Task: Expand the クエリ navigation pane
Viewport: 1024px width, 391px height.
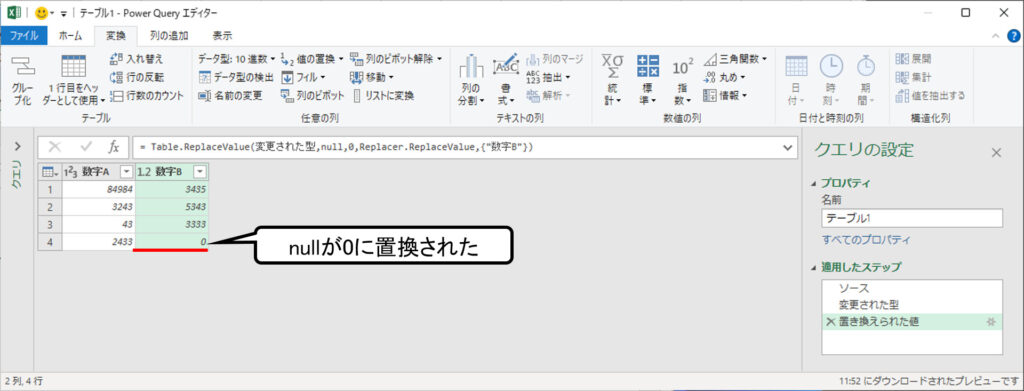Action: click(x=18, y=146)
